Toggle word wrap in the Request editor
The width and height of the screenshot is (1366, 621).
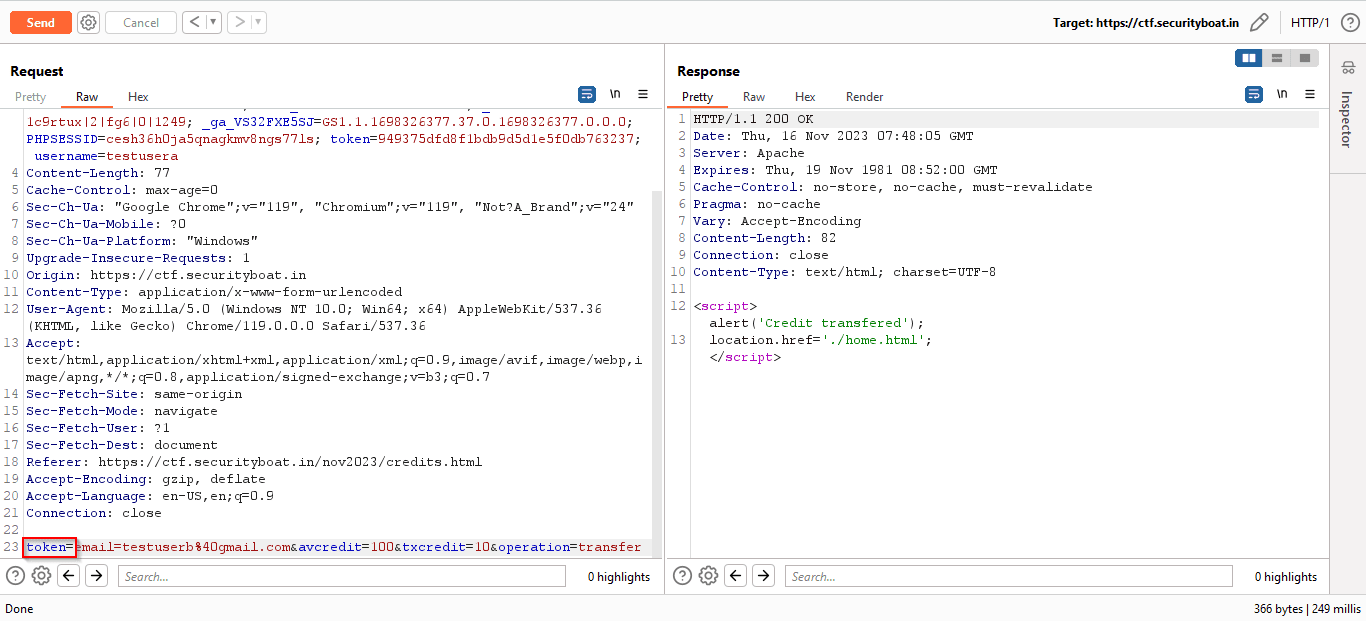pyautogui.click(x=587, y=94)
